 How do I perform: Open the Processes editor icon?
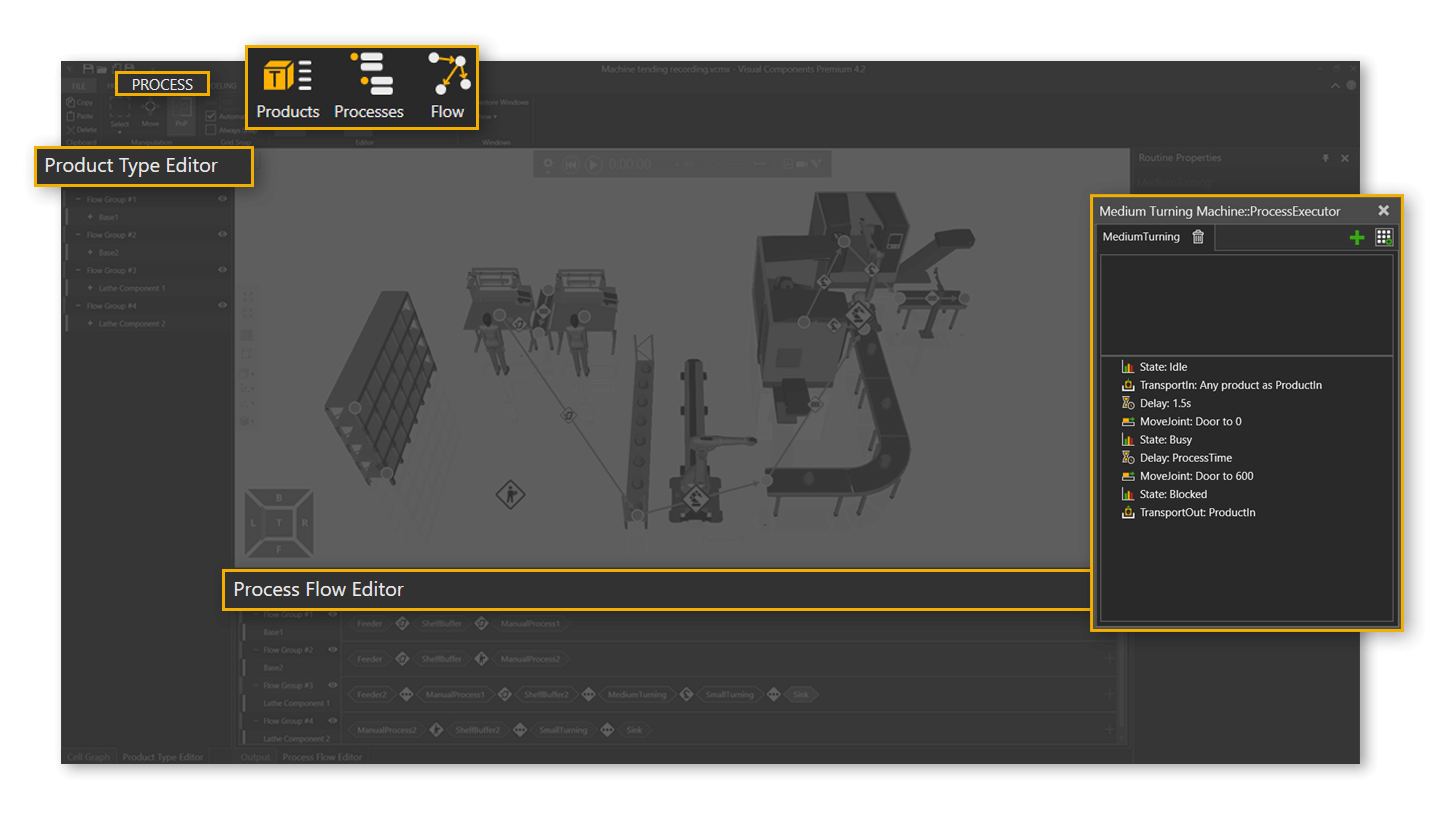369,86
